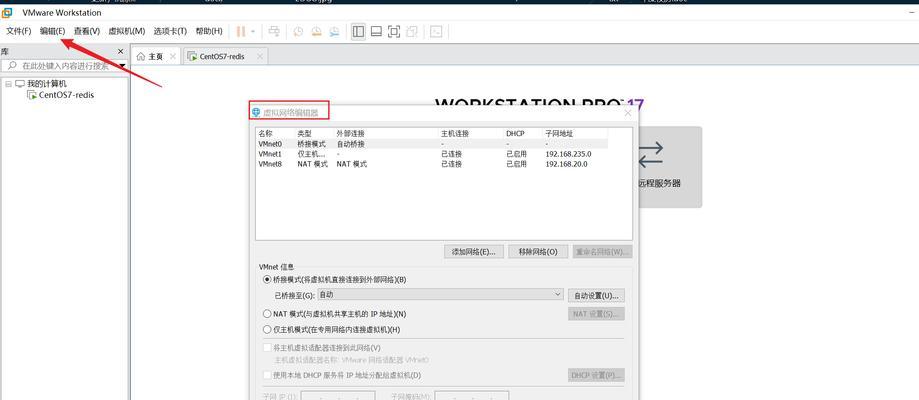
Task: Click the 名称 column header
Action: 266,134
